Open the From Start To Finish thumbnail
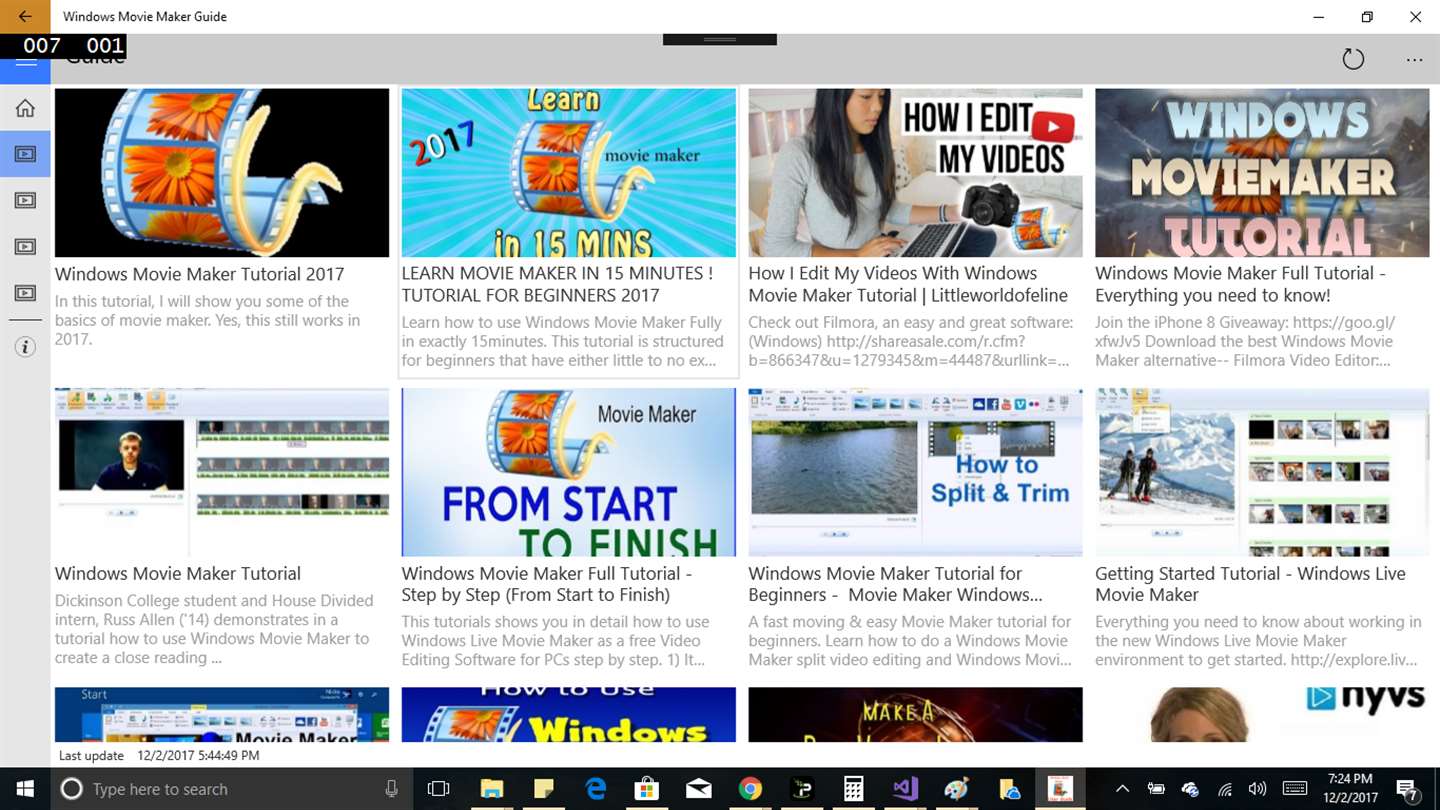The height and width of the screenshot is (810, 1440). tap(568, 472)
